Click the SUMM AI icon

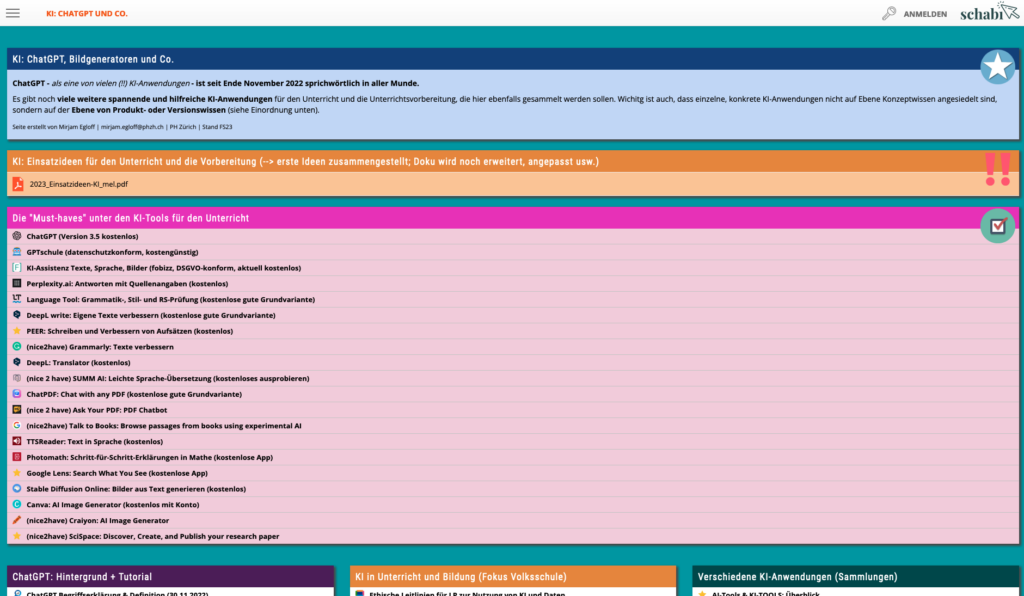coord(17,377)
